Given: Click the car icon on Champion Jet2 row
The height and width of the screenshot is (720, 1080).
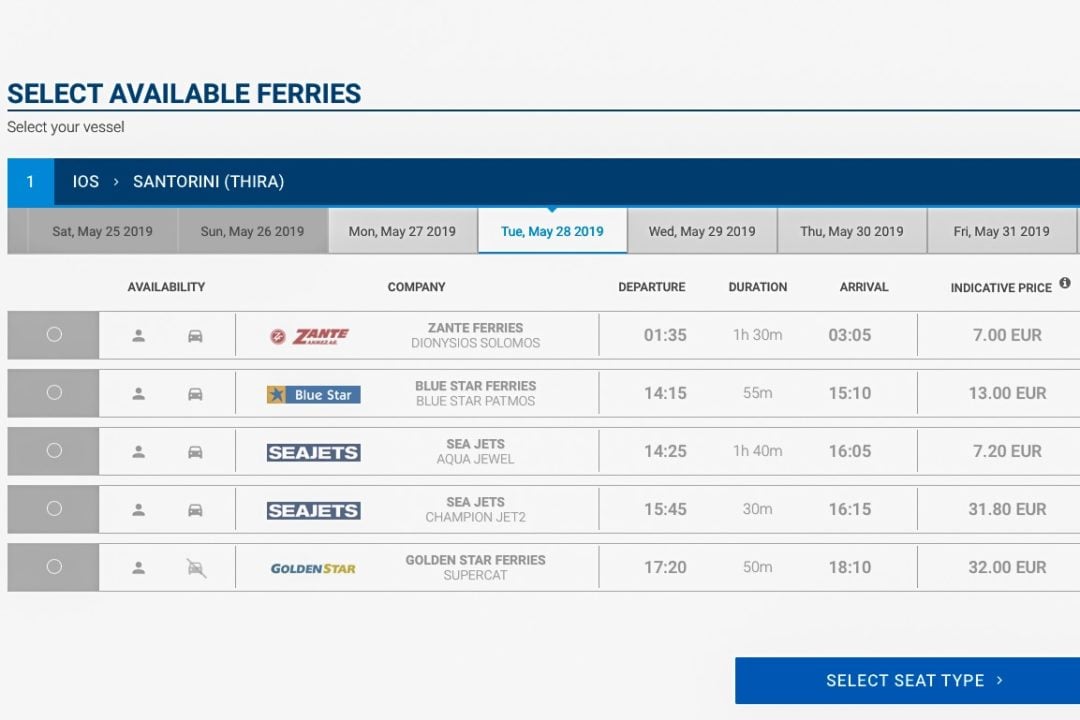Looking at the screenshot, I should [x=195, y=510].
